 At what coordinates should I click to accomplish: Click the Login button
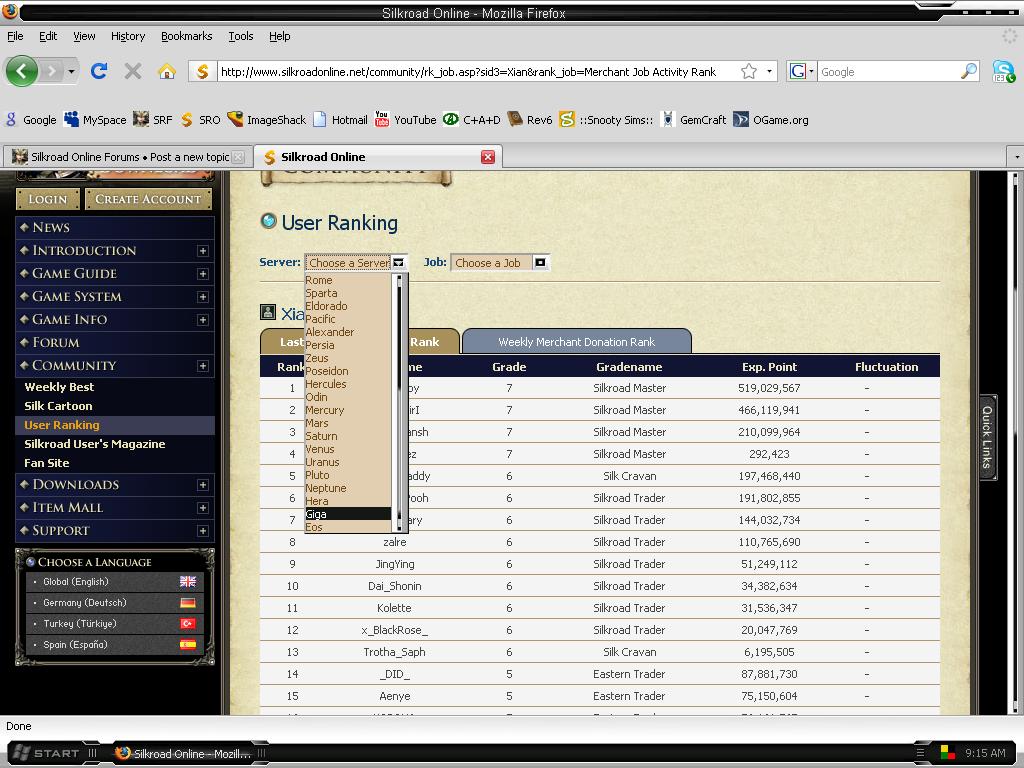(x=47, y=199)
